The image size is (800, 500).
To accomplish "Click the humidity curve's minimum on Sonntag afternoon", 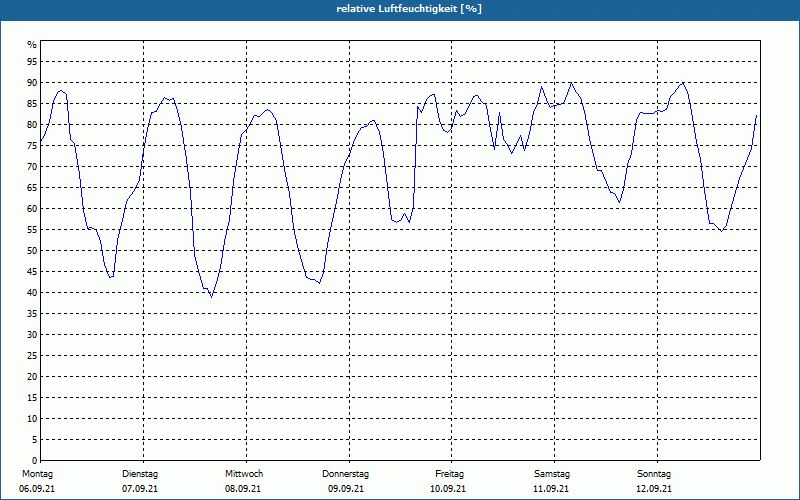I will 721,231.
